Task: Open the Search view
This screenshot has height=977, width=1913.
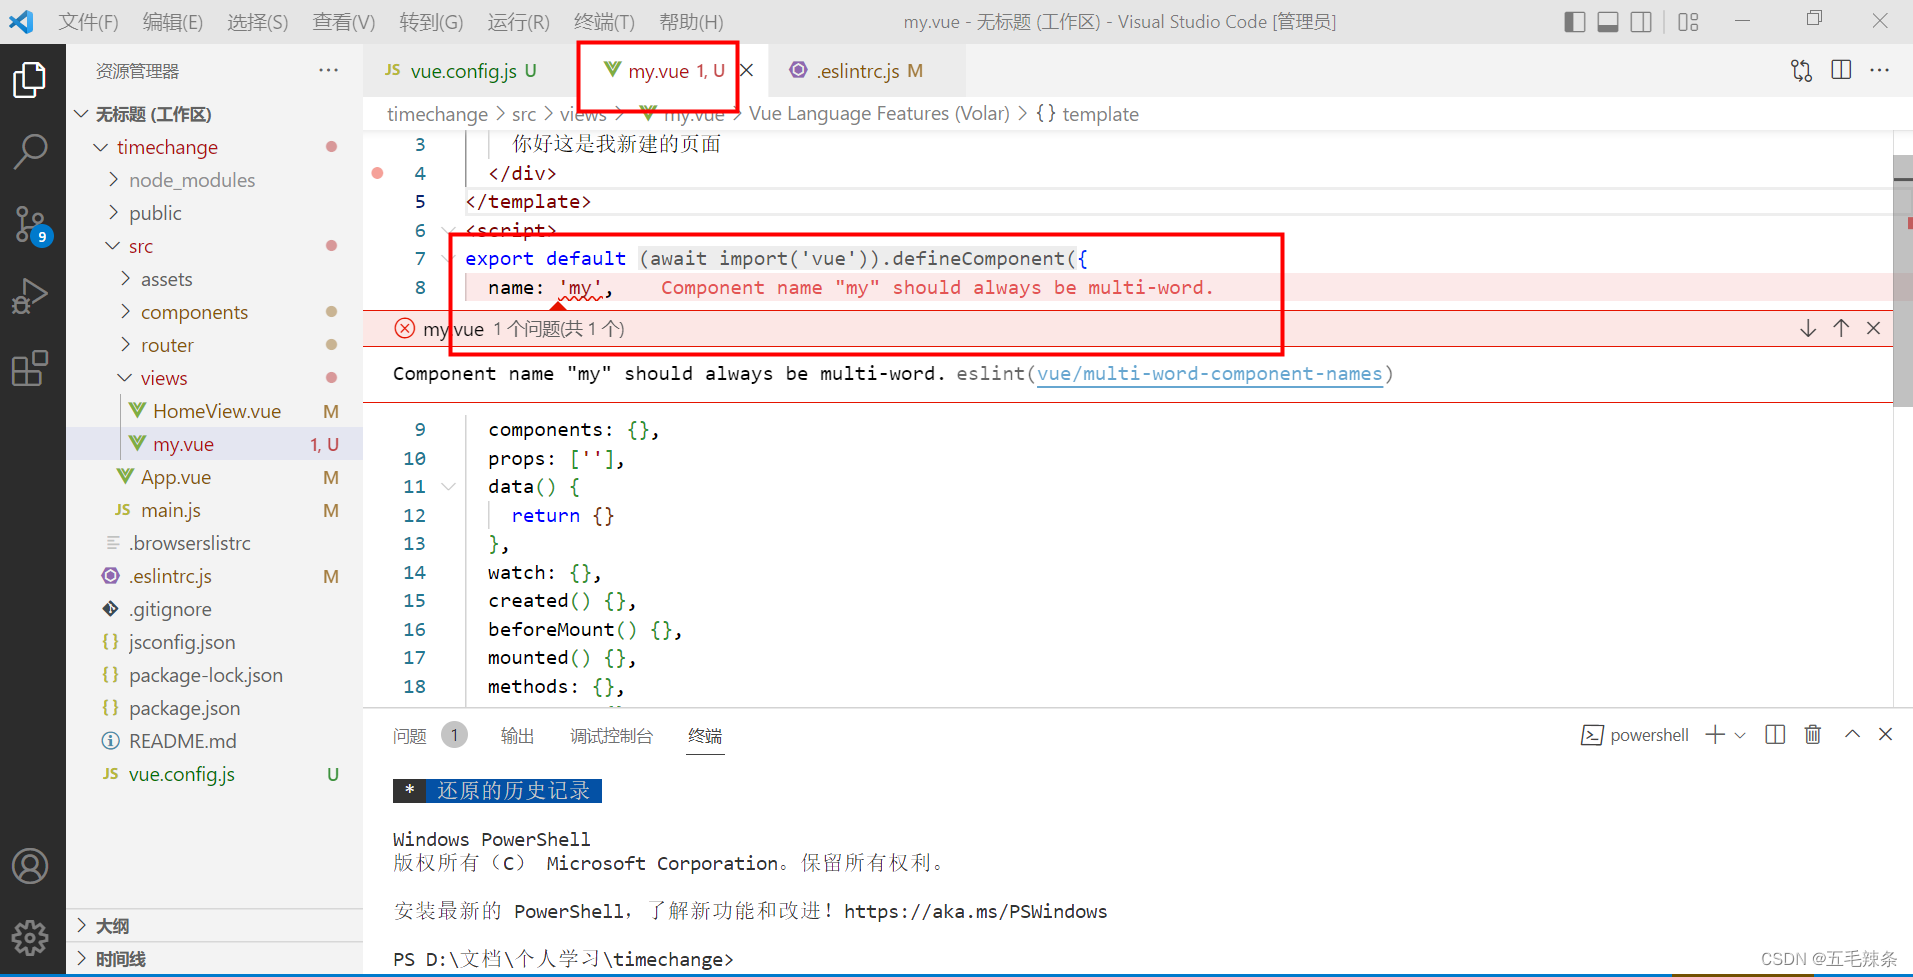Action: point(32,152)
